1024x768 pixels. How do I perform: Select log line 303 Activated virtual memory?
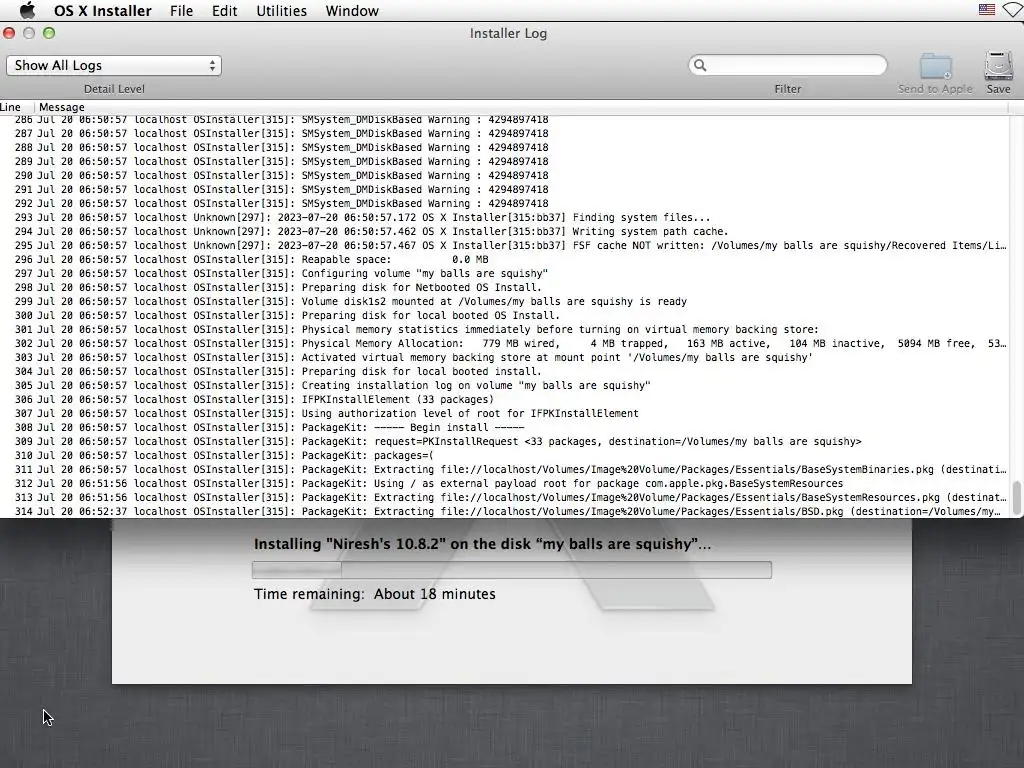click(x=506, y=358)
